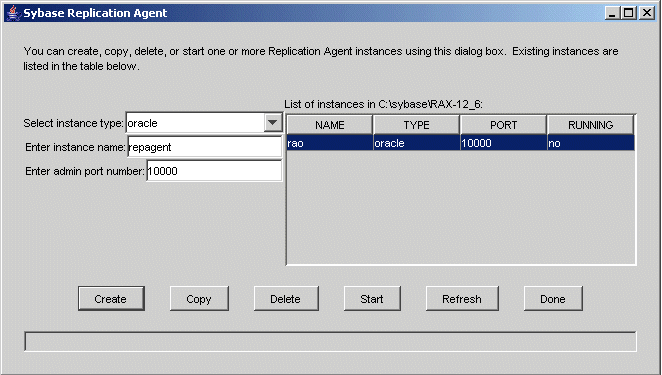This screenshot has width=662, height=375.
Task: Click the empty status bar field at bottom
Action: [x=330, y=341]
